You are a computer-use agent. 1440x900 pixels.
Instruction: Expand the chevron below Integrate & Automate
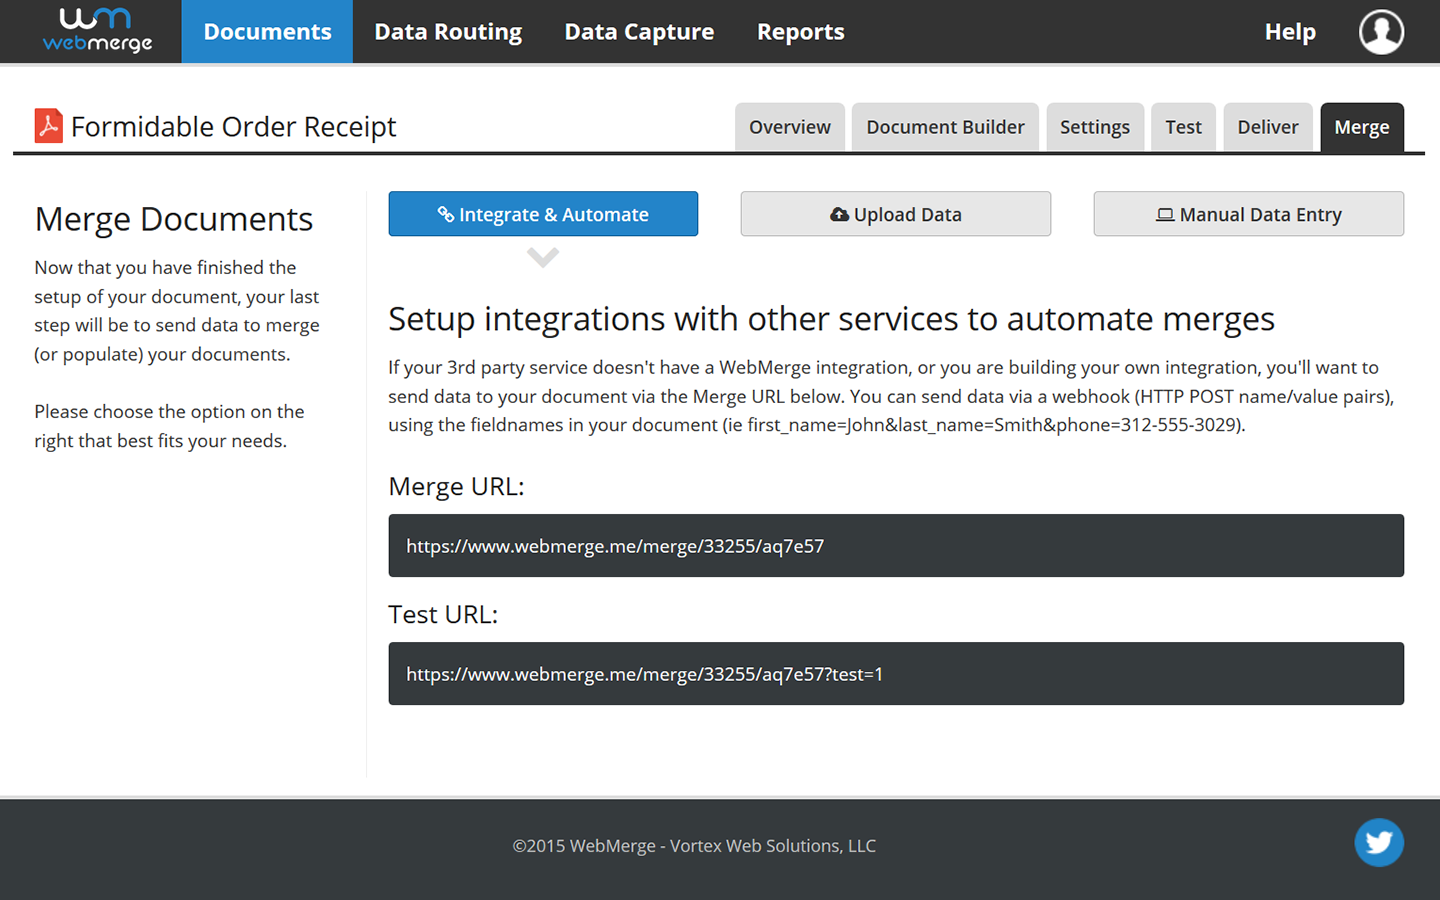543,257
